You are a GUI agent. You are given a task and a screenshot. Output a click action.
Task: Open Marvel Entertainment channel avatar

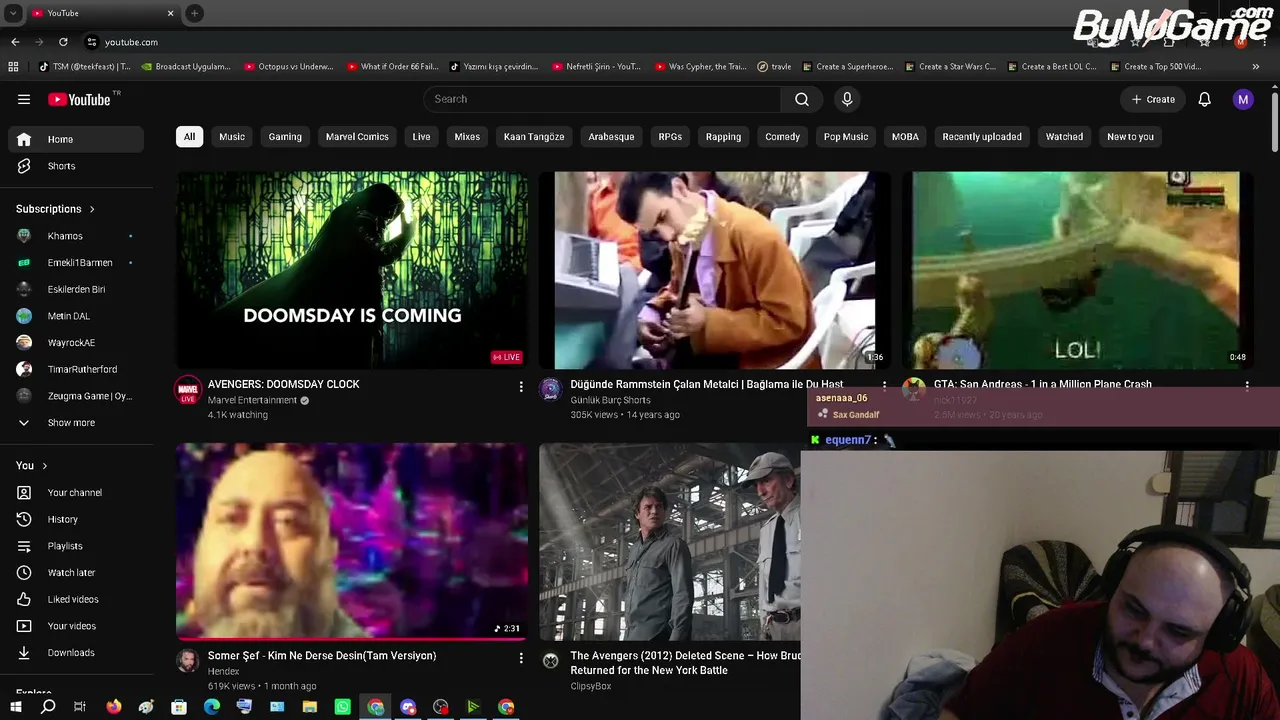click(187, 390)
